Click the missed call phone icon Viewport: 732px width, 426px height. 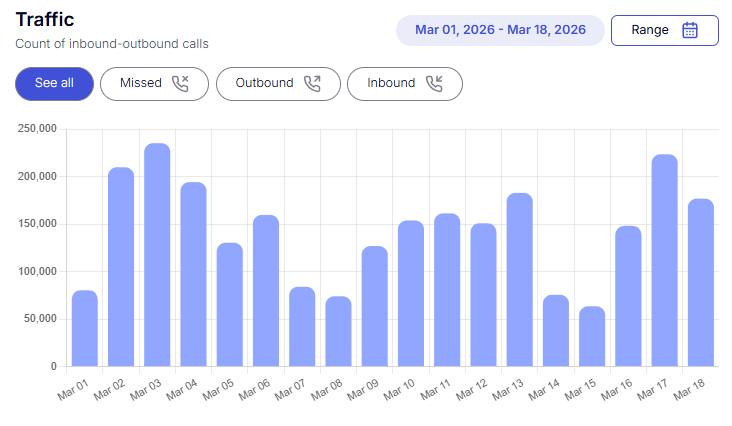[180, 83]
